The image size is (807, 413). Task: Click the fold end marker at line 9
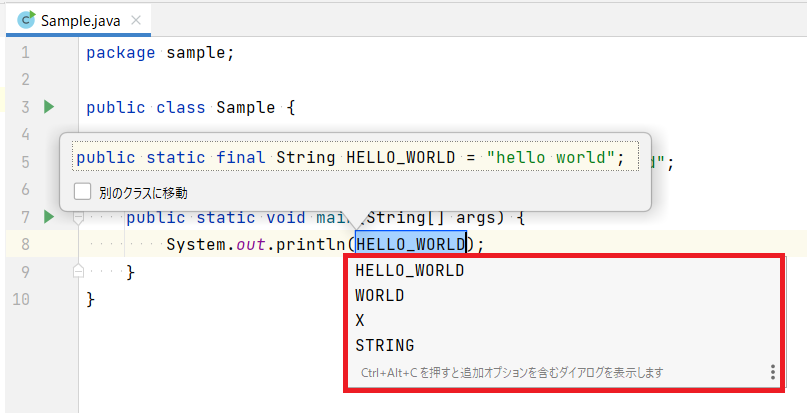point(78,271)
